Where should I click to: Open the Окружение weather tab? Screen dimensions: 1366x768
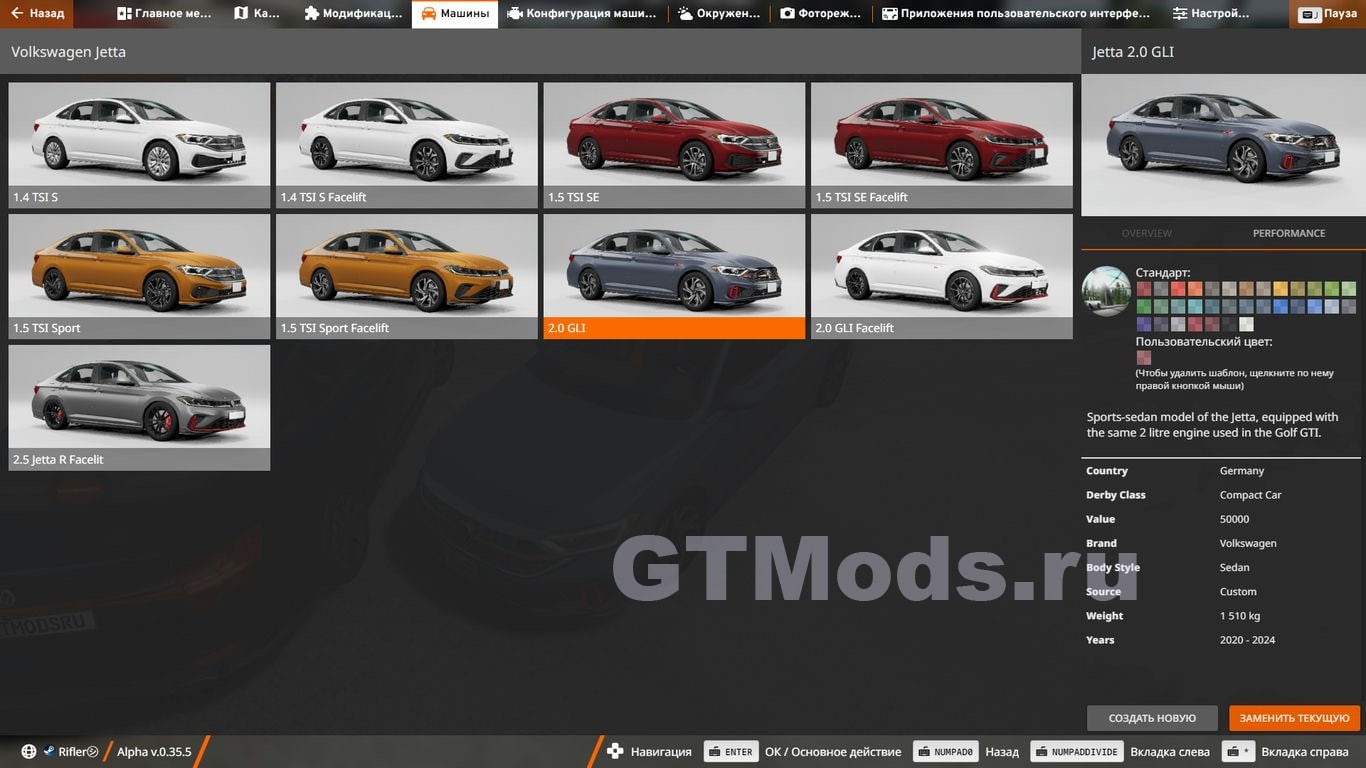point(719,14)
